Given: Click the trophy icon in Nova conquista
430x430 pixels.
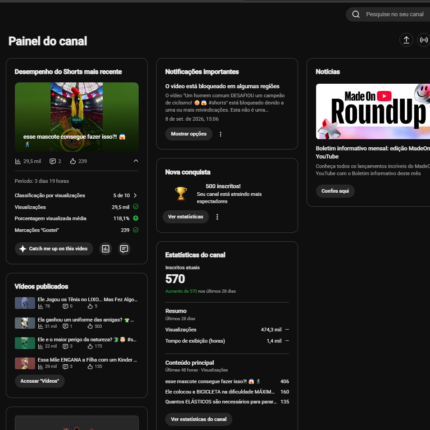Looking at the screenshot, I should [181, 194].
